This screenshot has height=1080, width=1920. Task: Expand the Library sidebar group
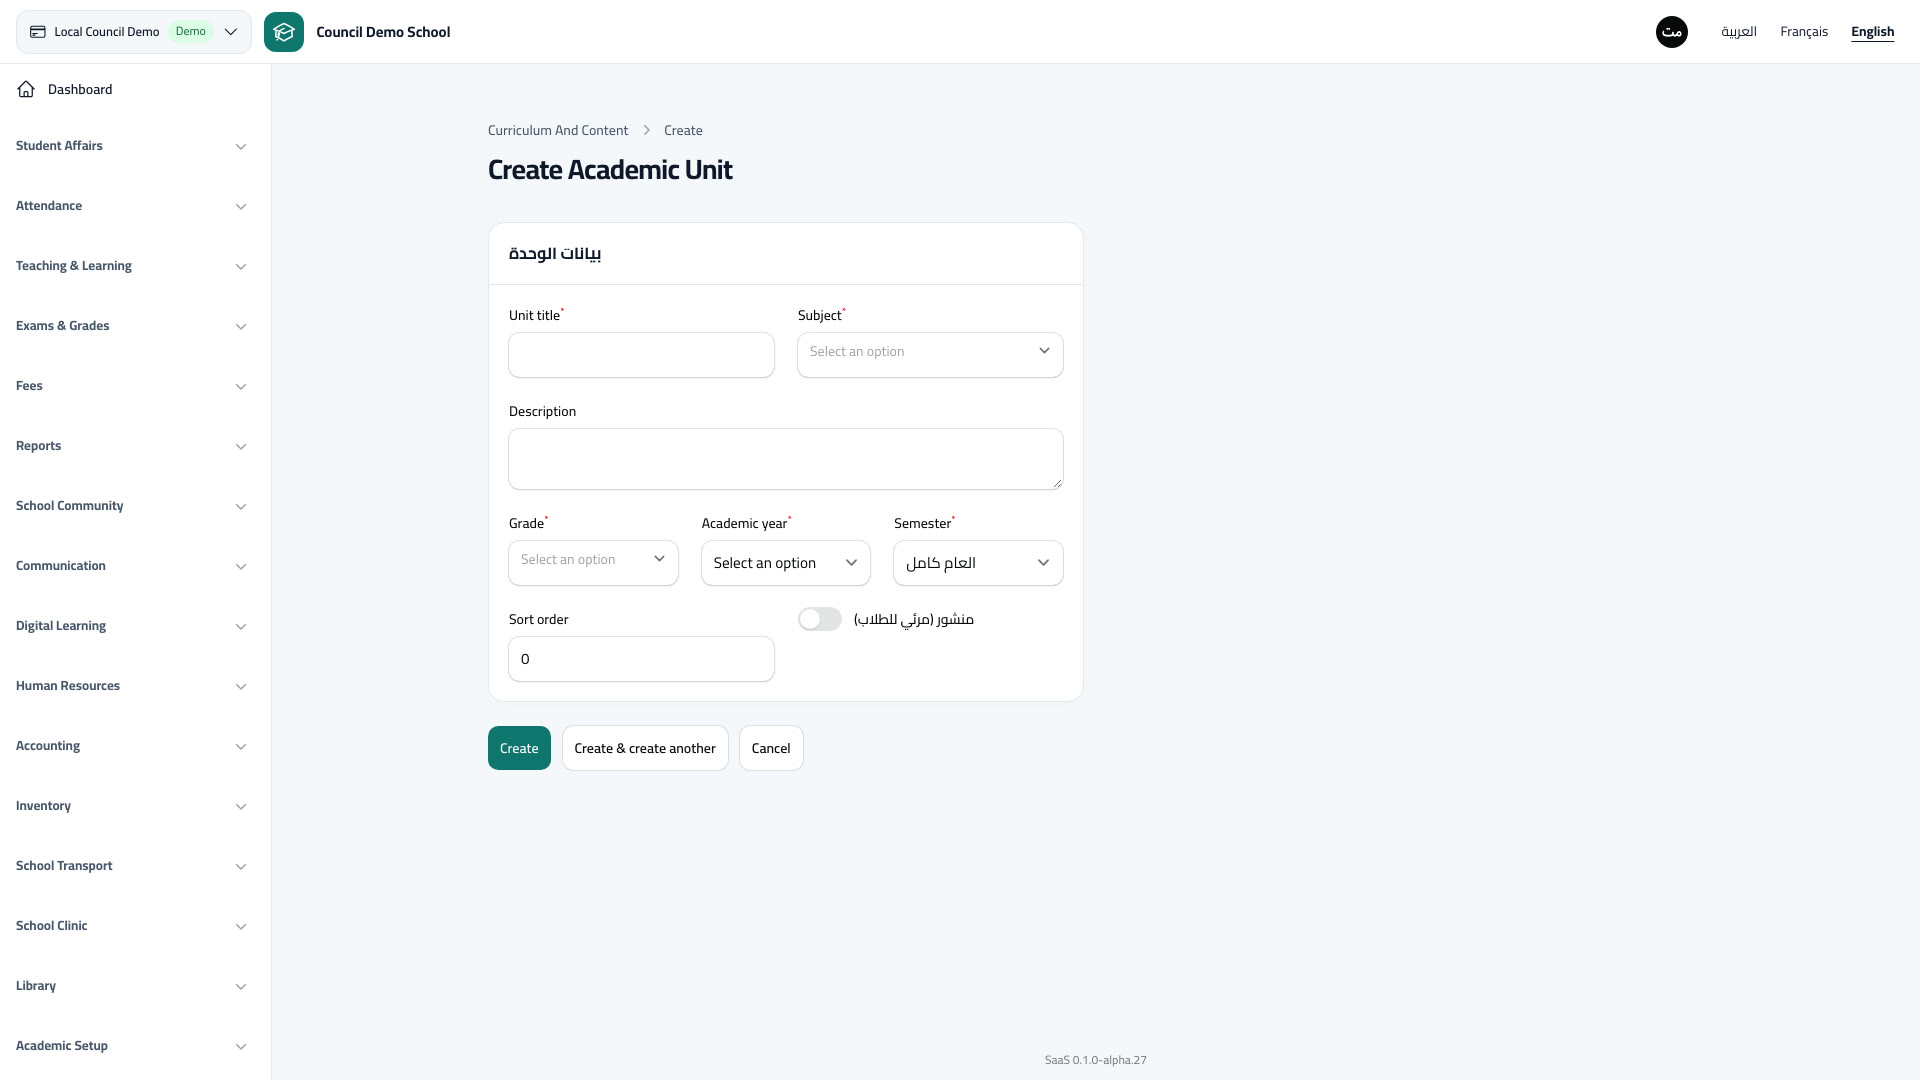[x=131, y=986]
